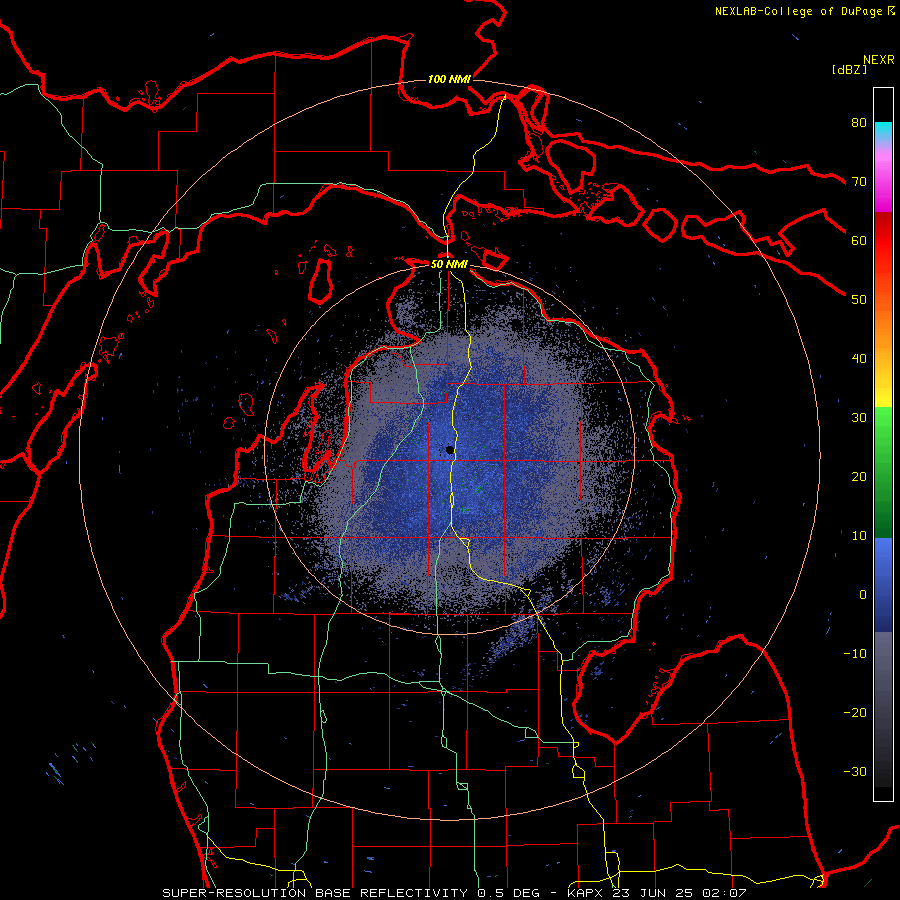Click the -10 value on the dBZ scale

click(x=855, y=653)
